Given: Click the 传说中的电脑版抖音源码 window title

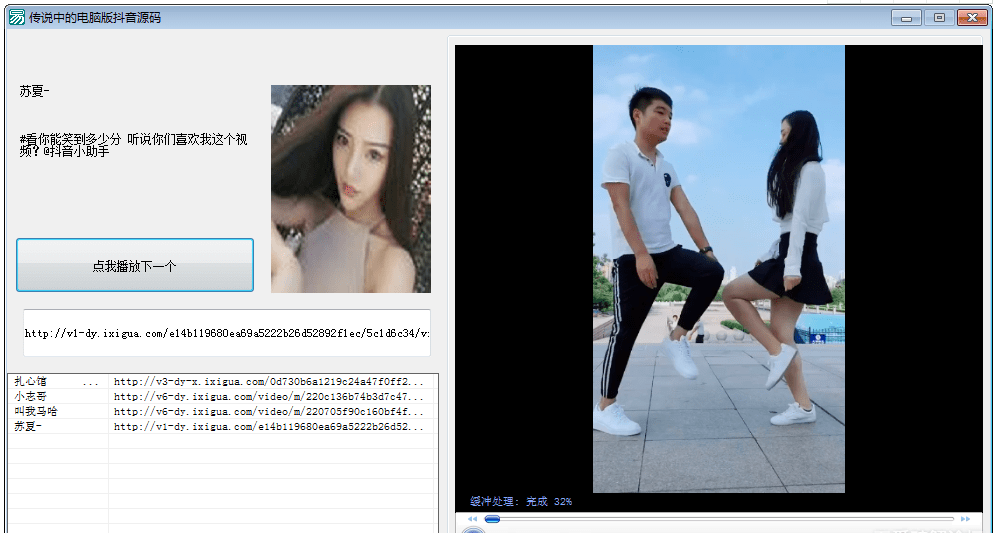Looking at the screenshot, I should (95, 17).
